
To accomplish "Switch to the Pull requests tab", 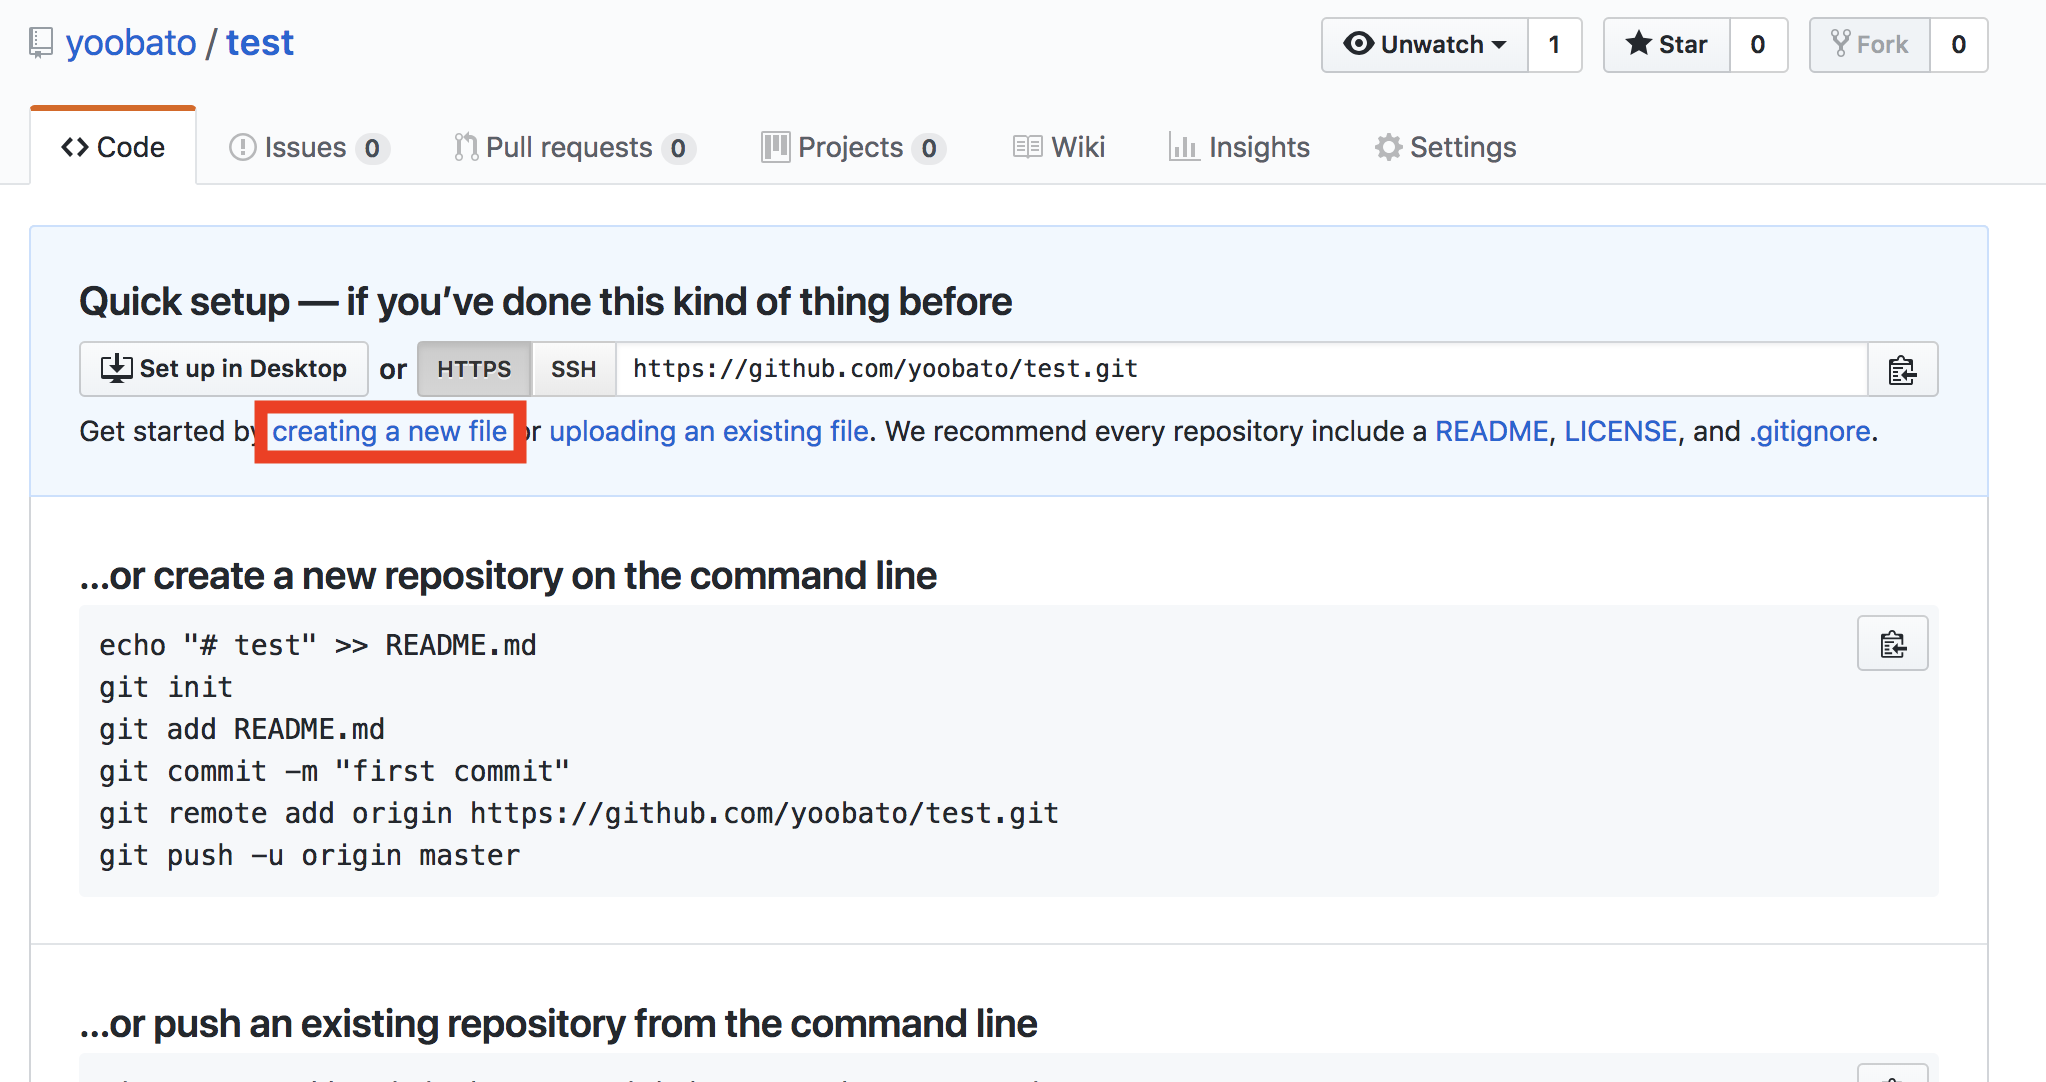I will (x=566, y=147).
